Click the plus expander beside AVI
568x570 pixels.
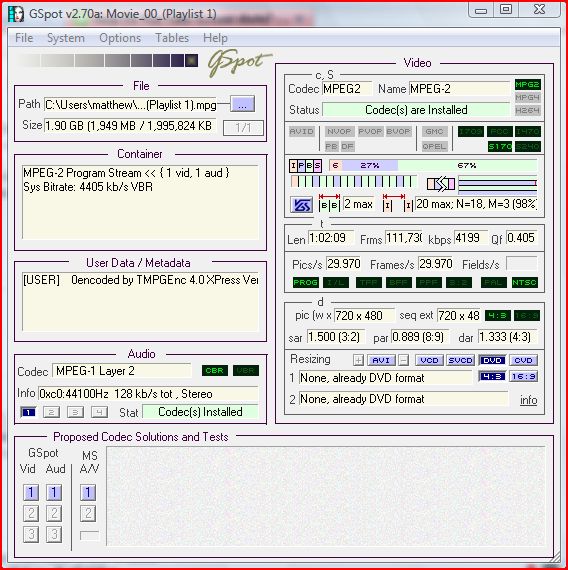pyautogui.click(x=358, y=360)
